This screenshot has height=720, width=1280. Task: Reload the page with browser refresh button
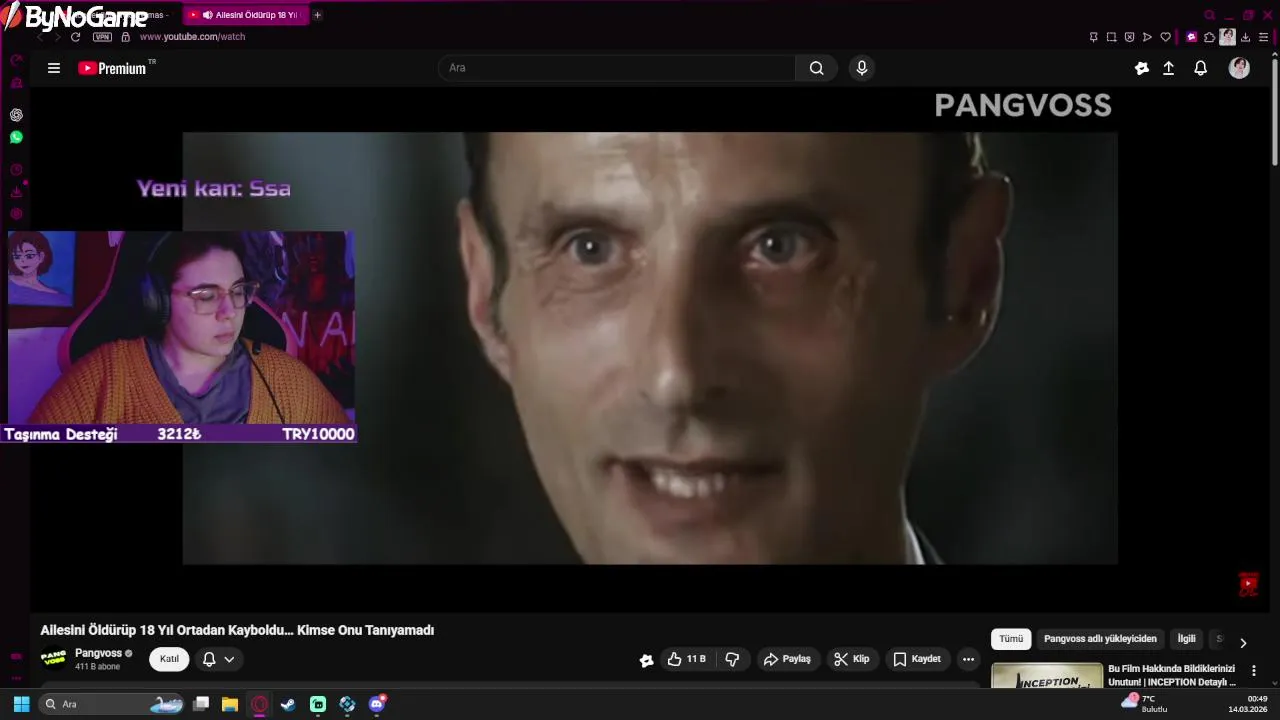tap(75, 37)
